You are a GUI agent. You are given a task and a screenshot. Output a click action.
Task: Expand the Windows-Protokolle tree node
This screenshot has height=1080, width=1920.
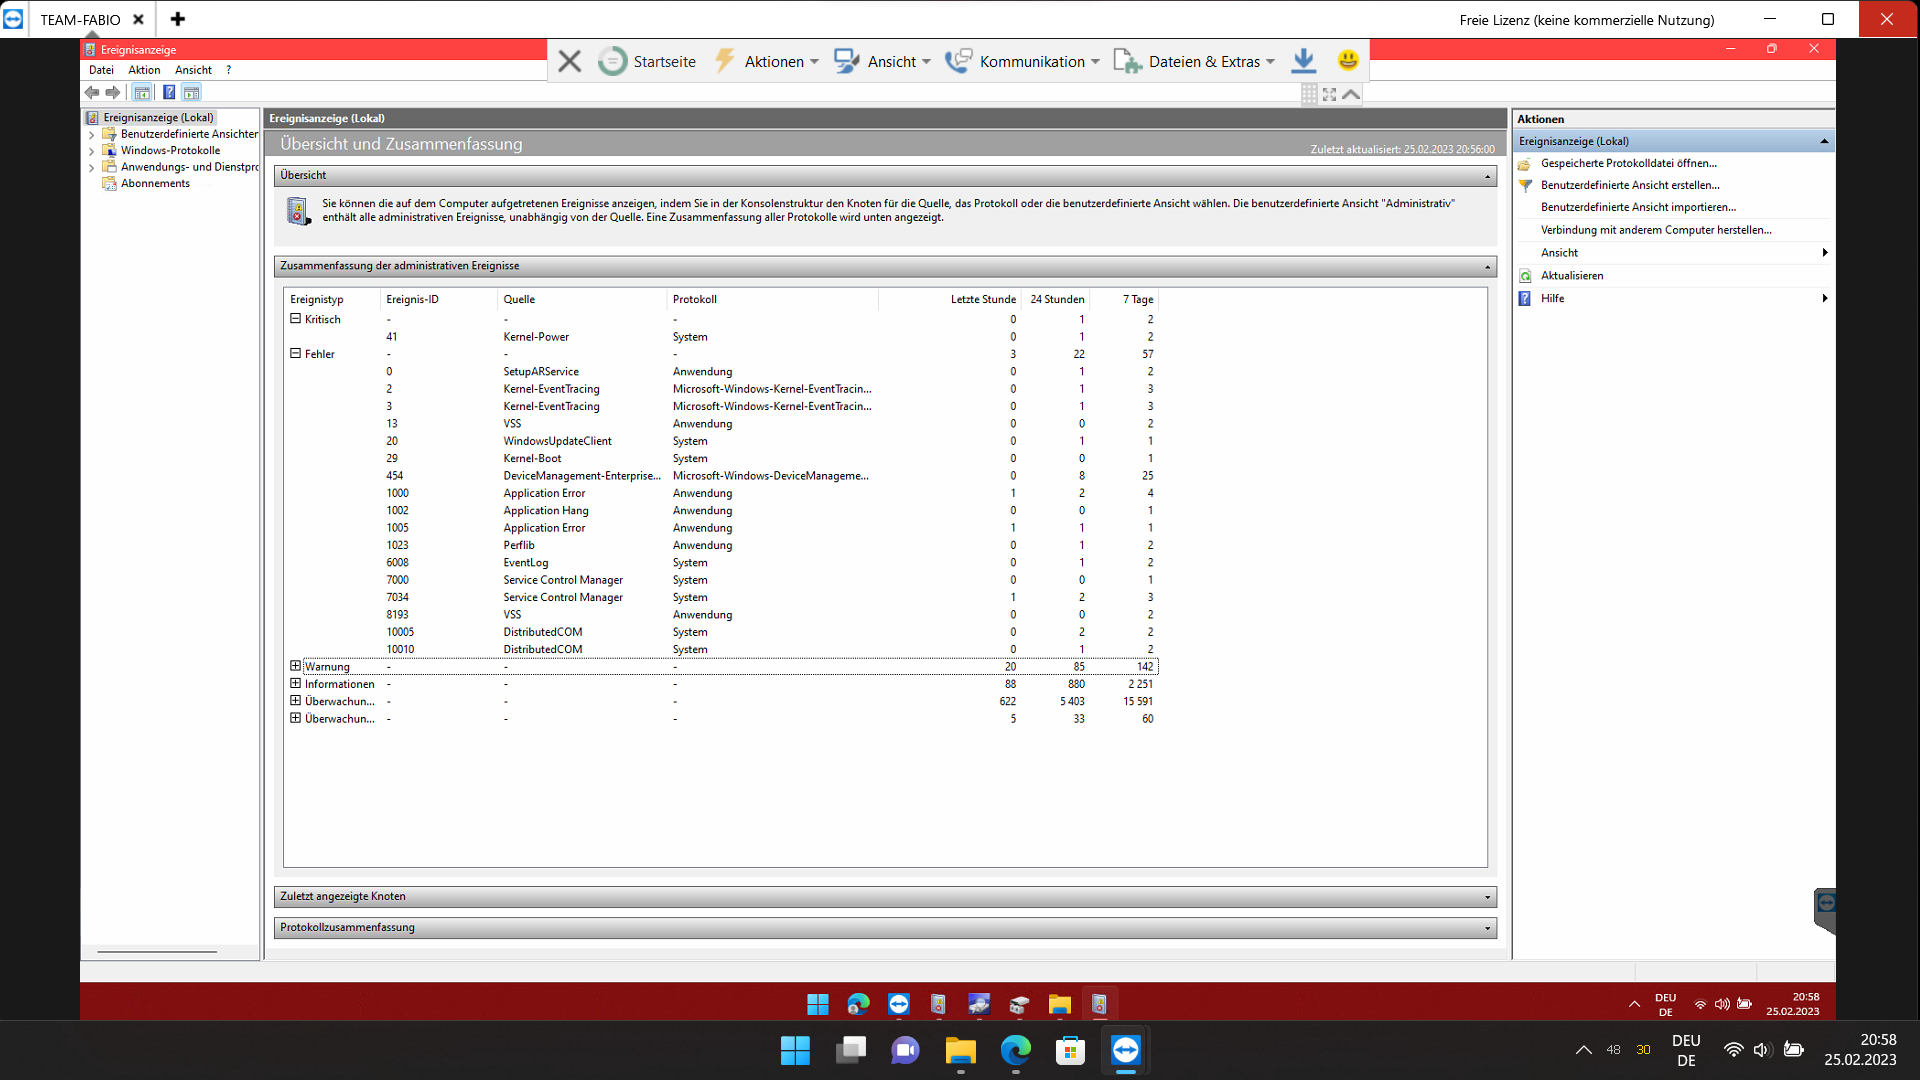(x=92, y=151)
